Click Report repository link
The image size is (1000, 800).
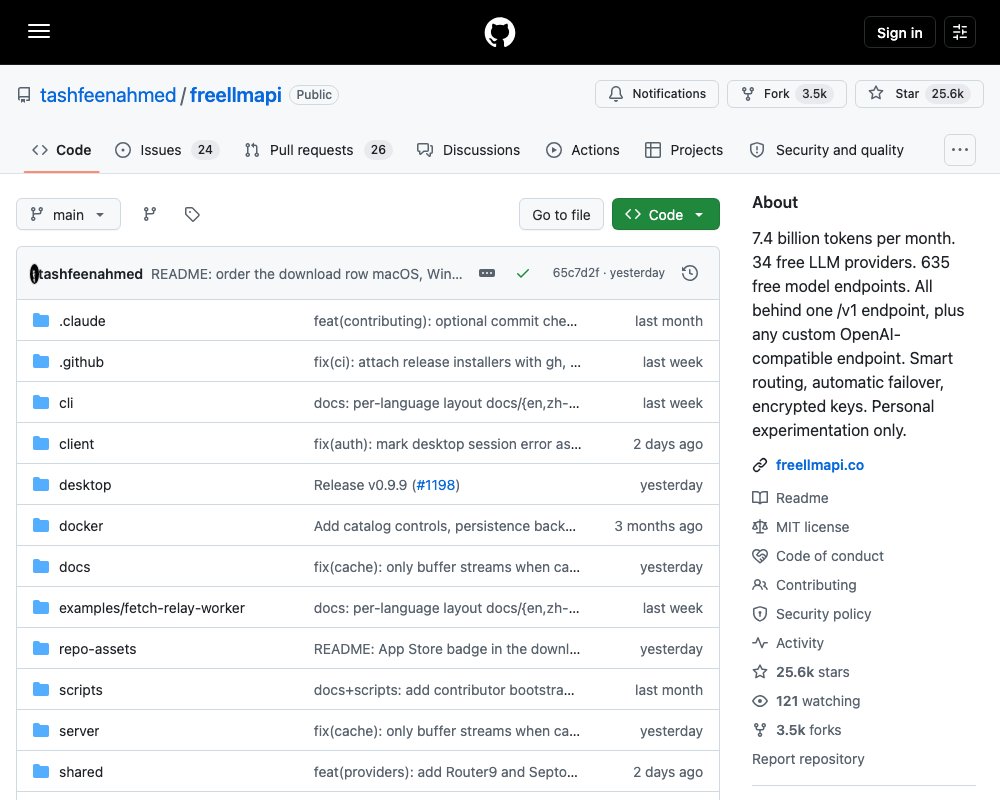808,759
